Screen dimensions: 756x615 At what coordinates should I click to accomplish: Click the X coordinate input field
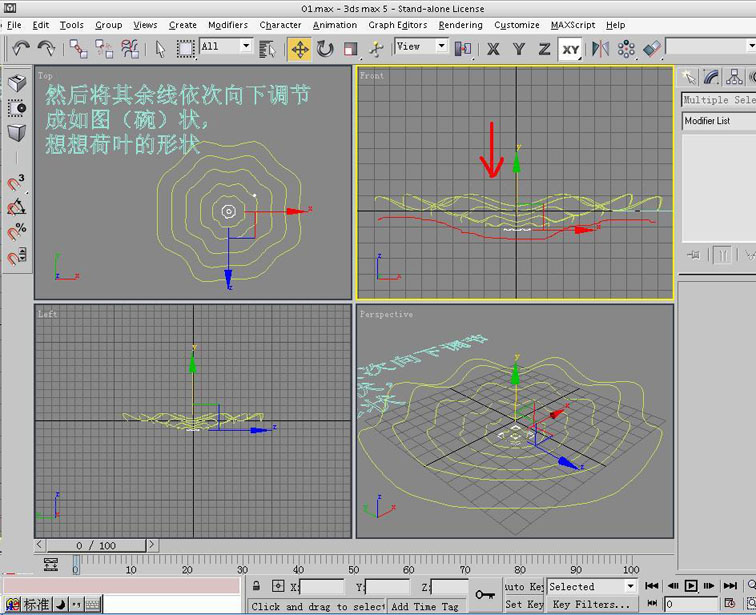click(x=322, y=587)
